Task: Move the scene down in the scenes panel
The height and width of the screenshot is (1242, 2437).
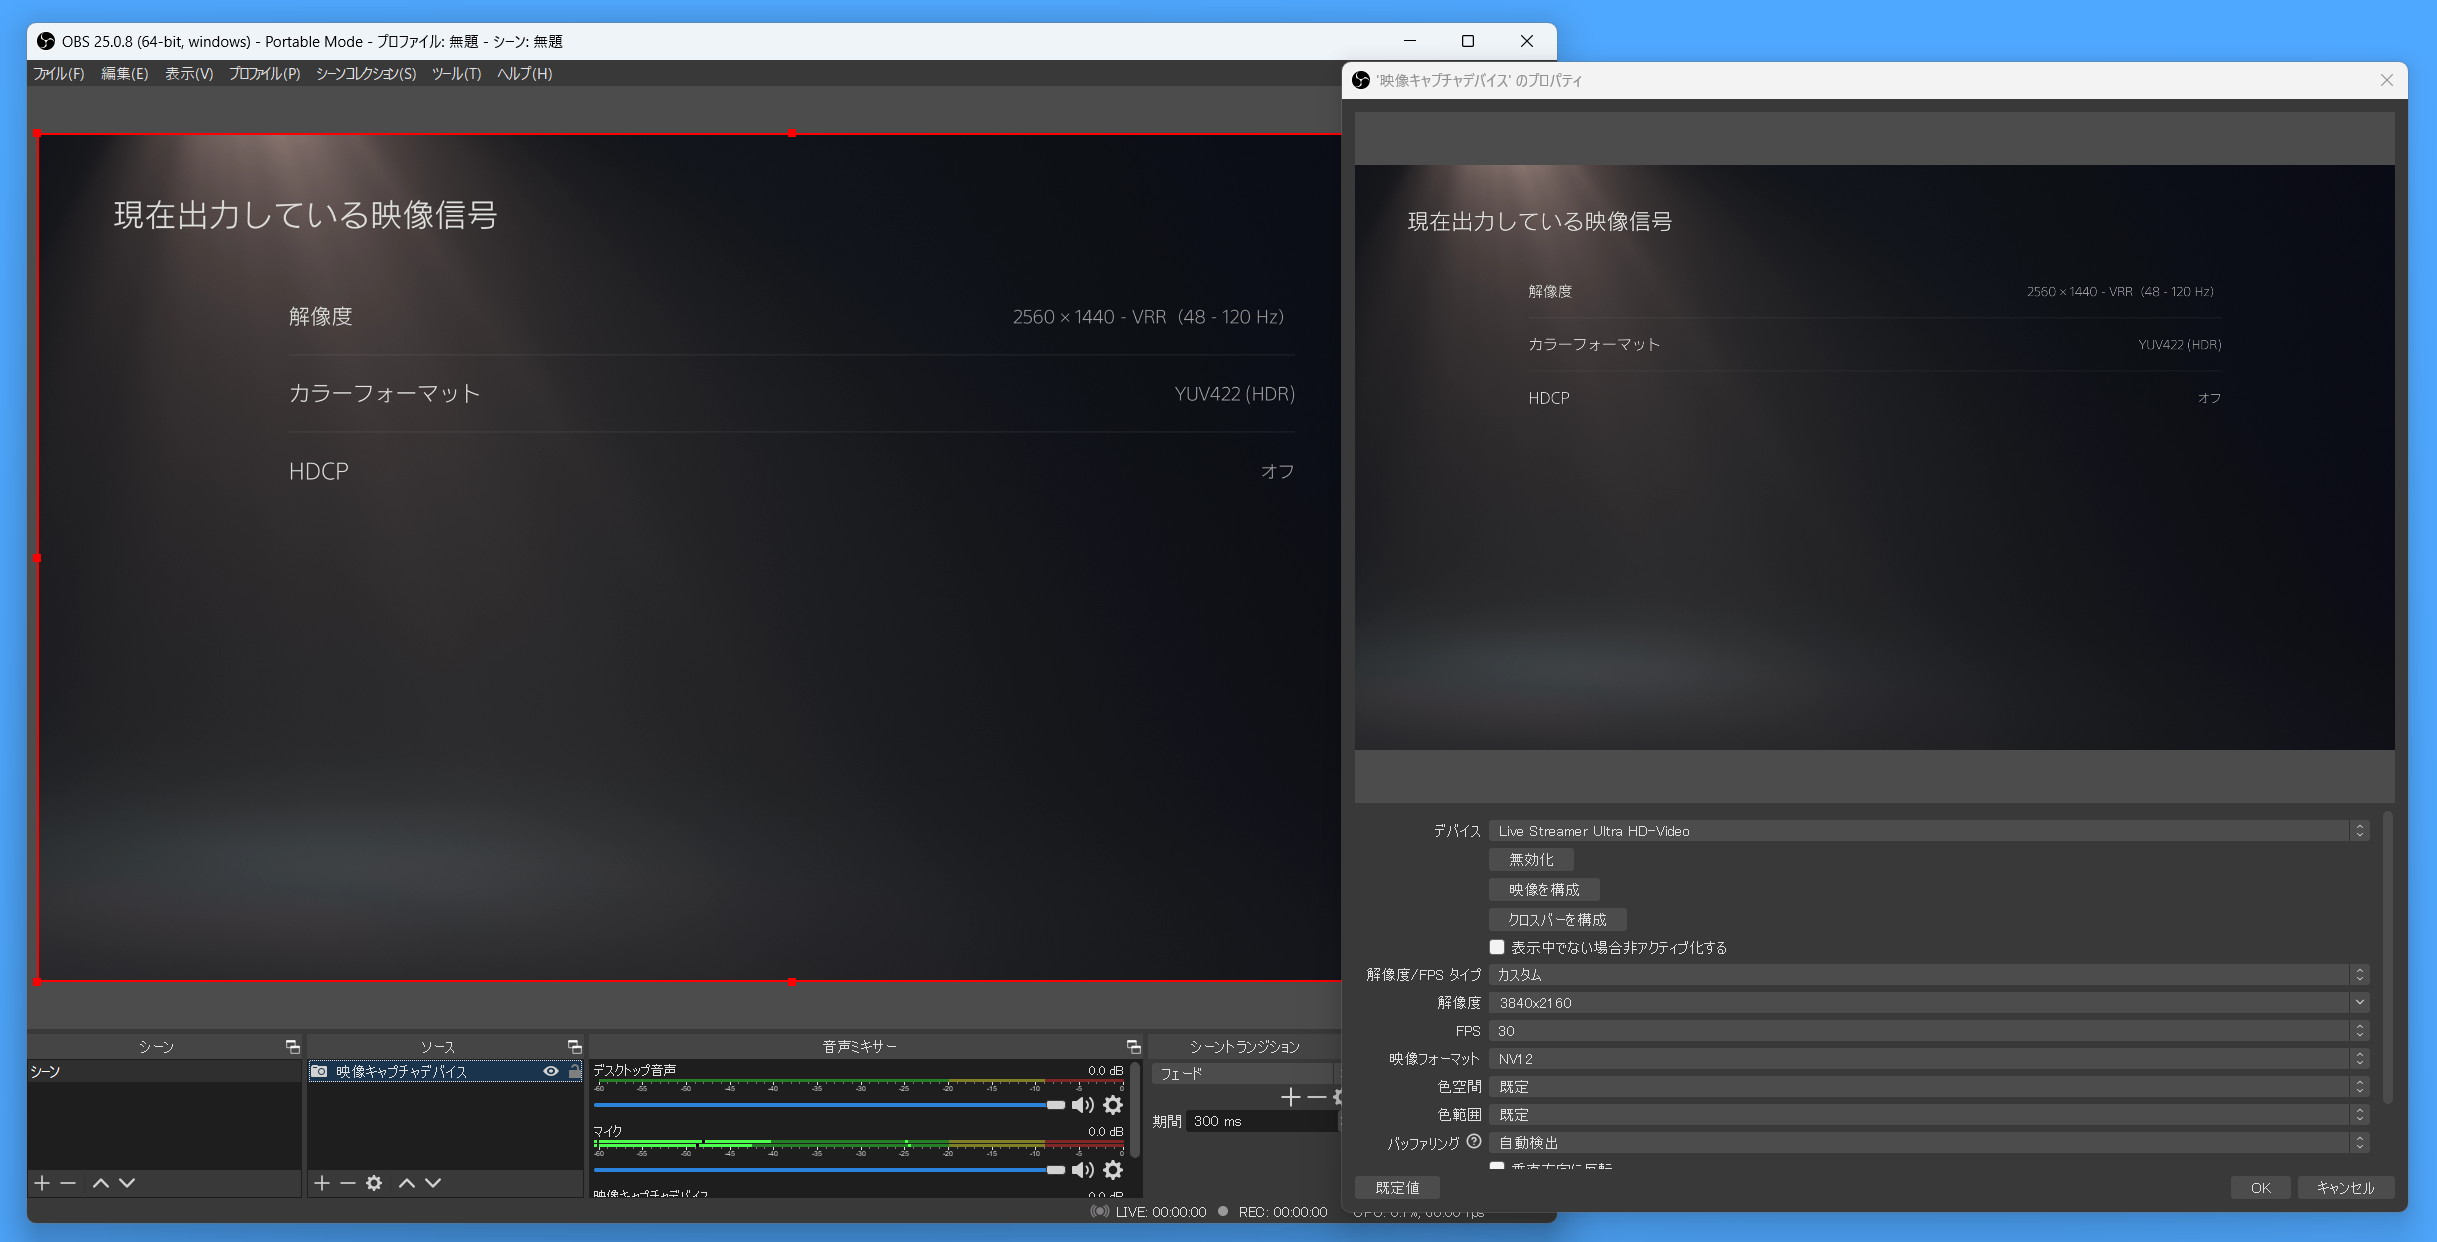Action: (127, 1183)
